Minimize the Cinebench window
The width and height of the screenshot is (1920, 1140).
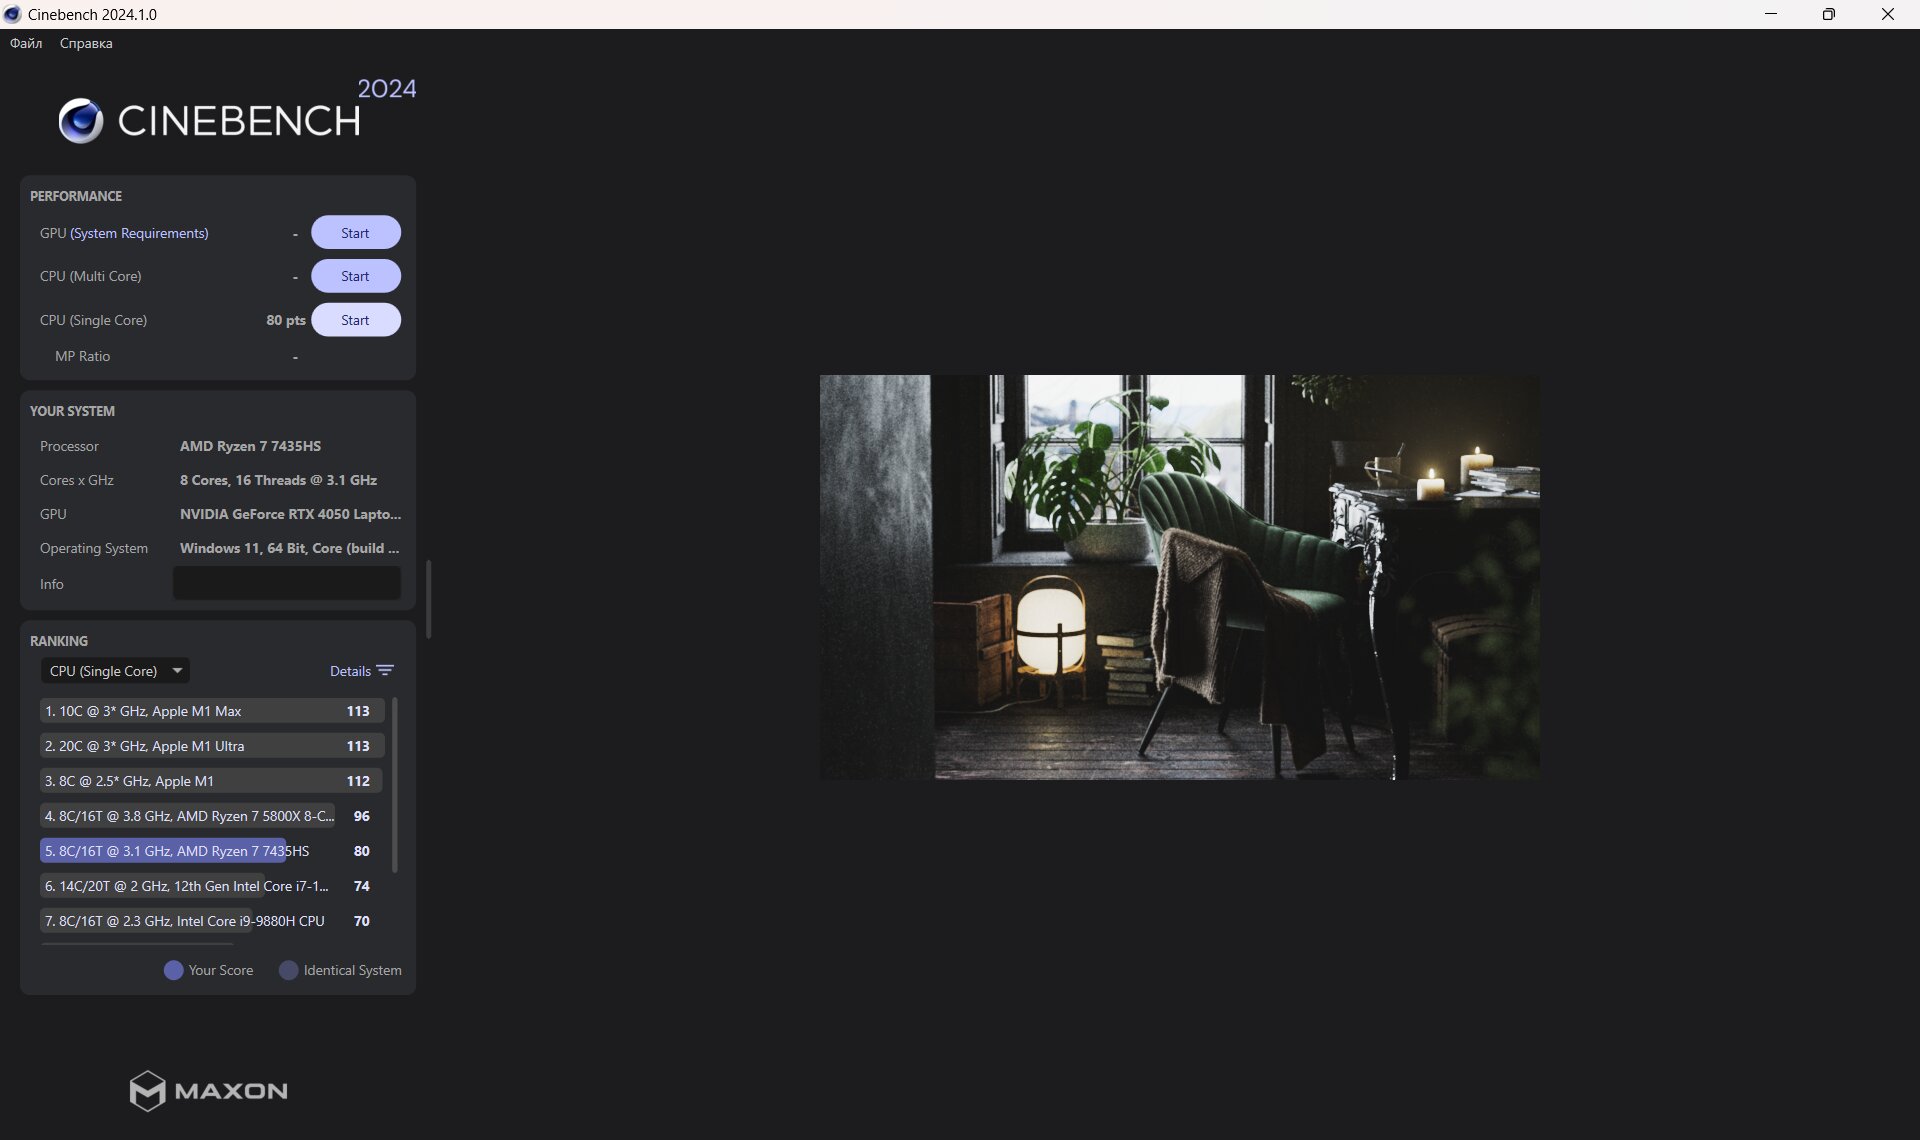coord(1771,14)
